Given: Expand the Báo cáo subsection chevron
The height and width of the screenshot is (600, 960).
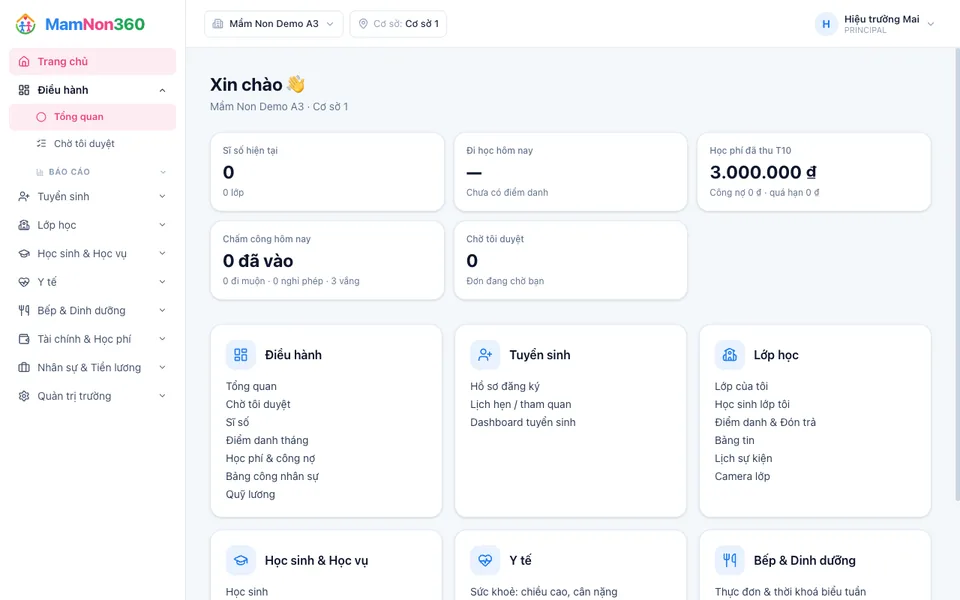Looking at the screenshot, I should 163,172.
